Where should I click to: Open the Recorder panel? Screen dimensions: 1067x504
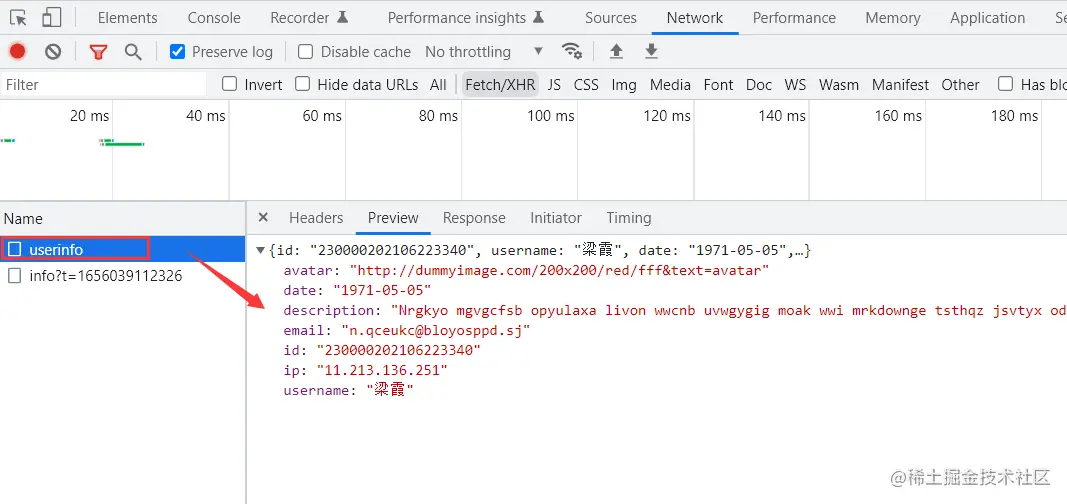(310, 18)
